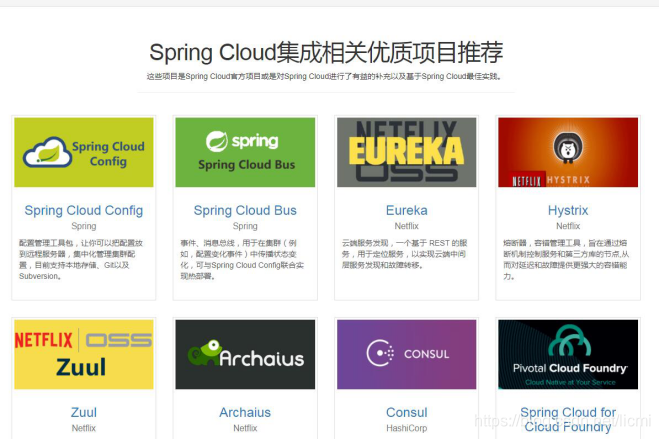Open the Archaius chameleon banner image
The height and width of the screenshot is (439, 660).
245,354
